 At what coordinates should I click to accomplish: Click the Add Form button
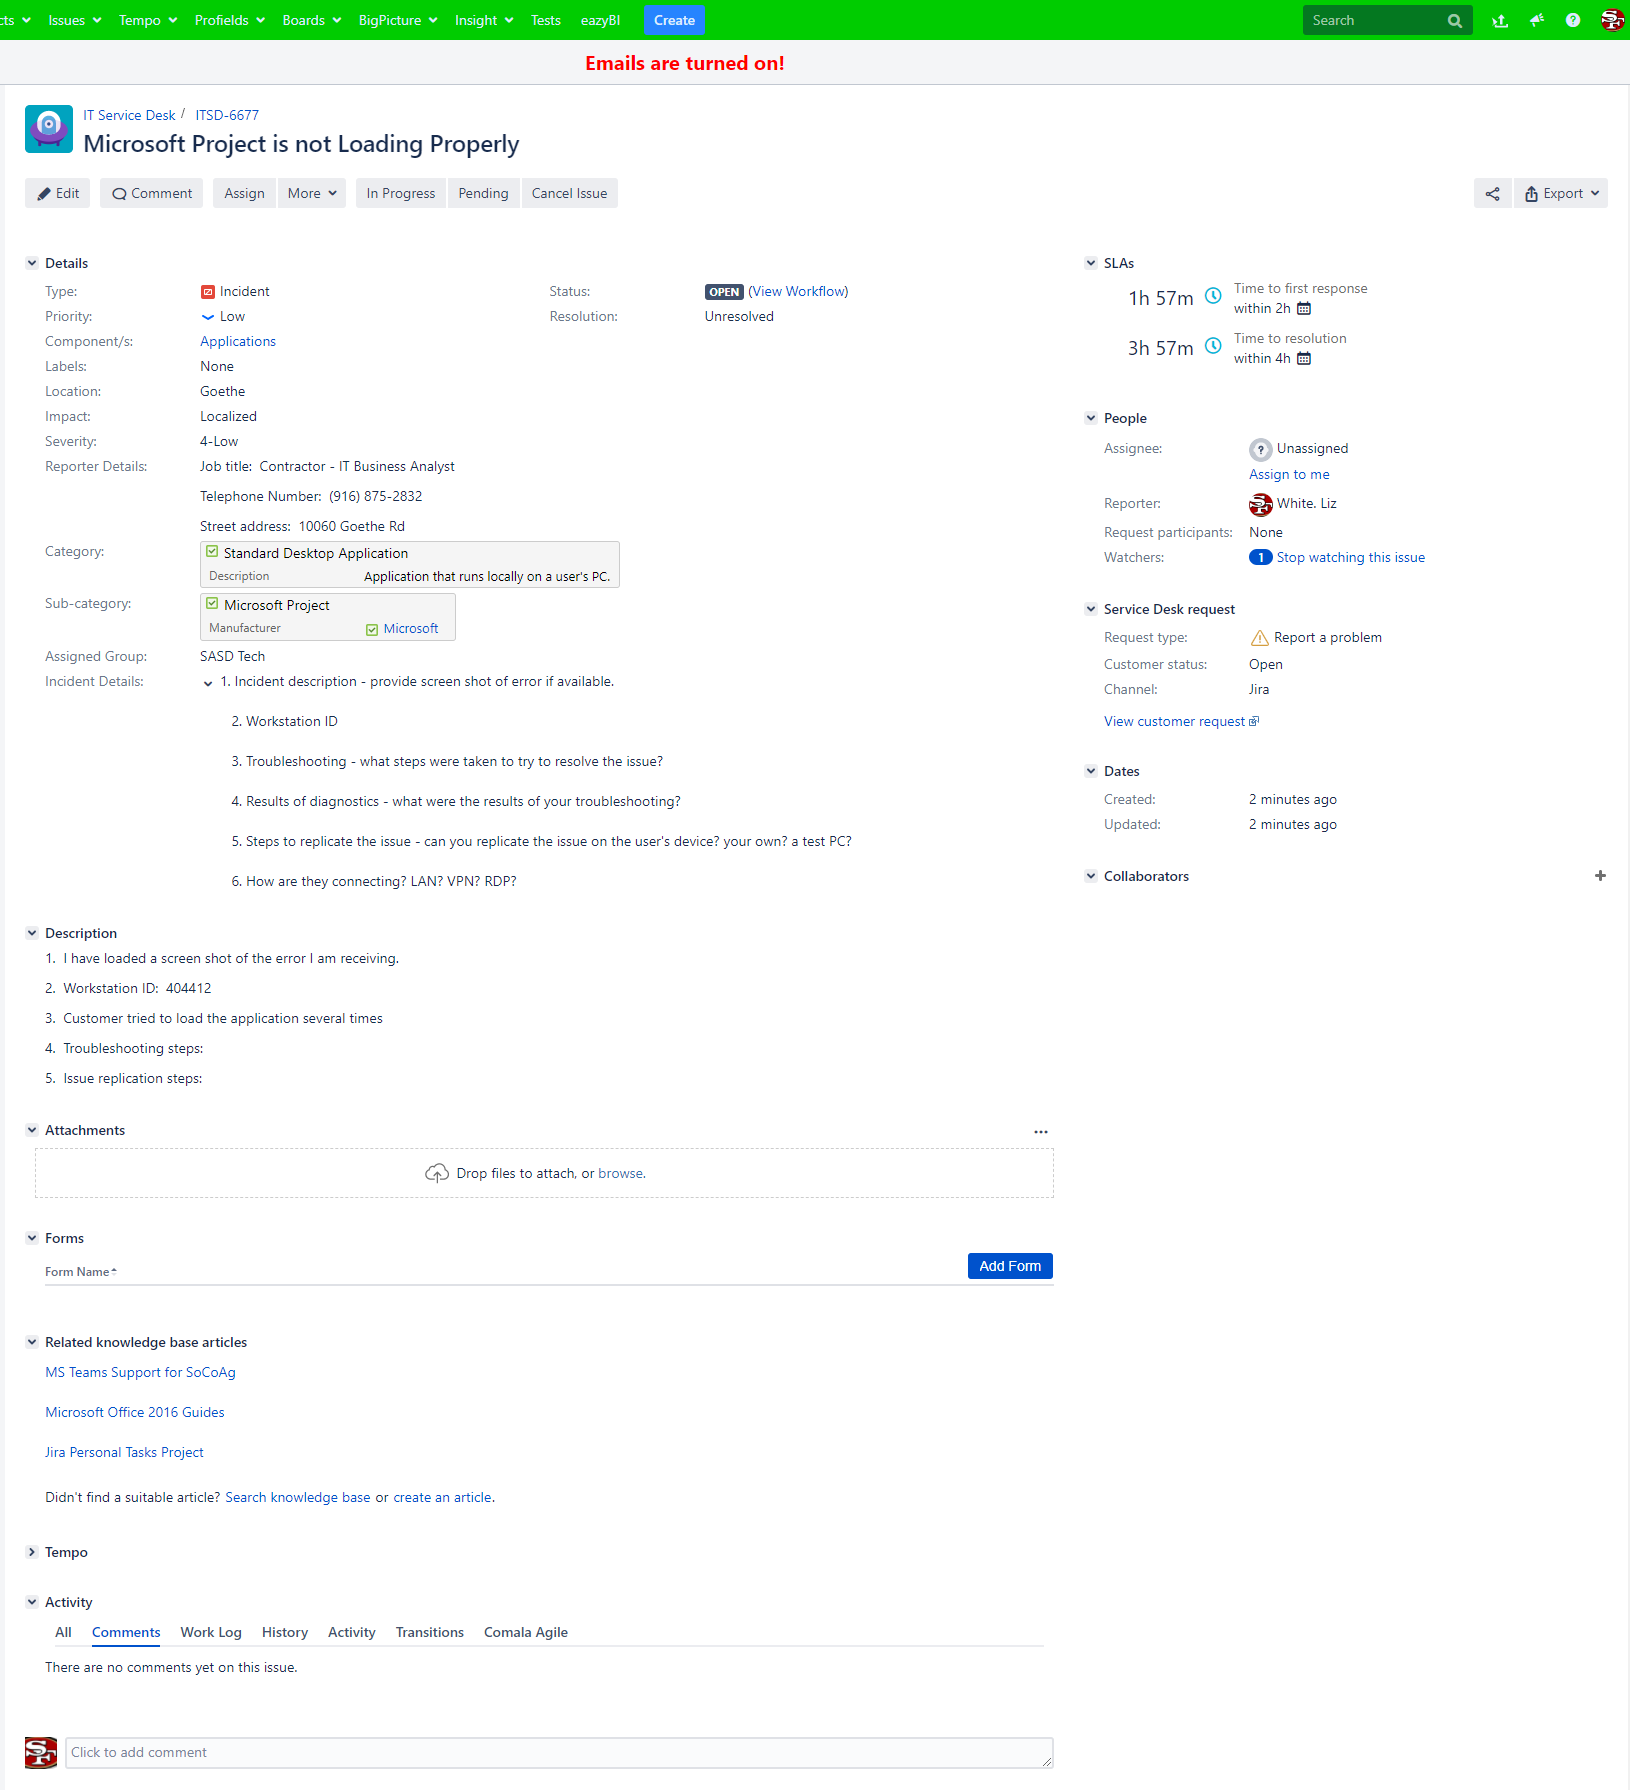(1010, 1266)
